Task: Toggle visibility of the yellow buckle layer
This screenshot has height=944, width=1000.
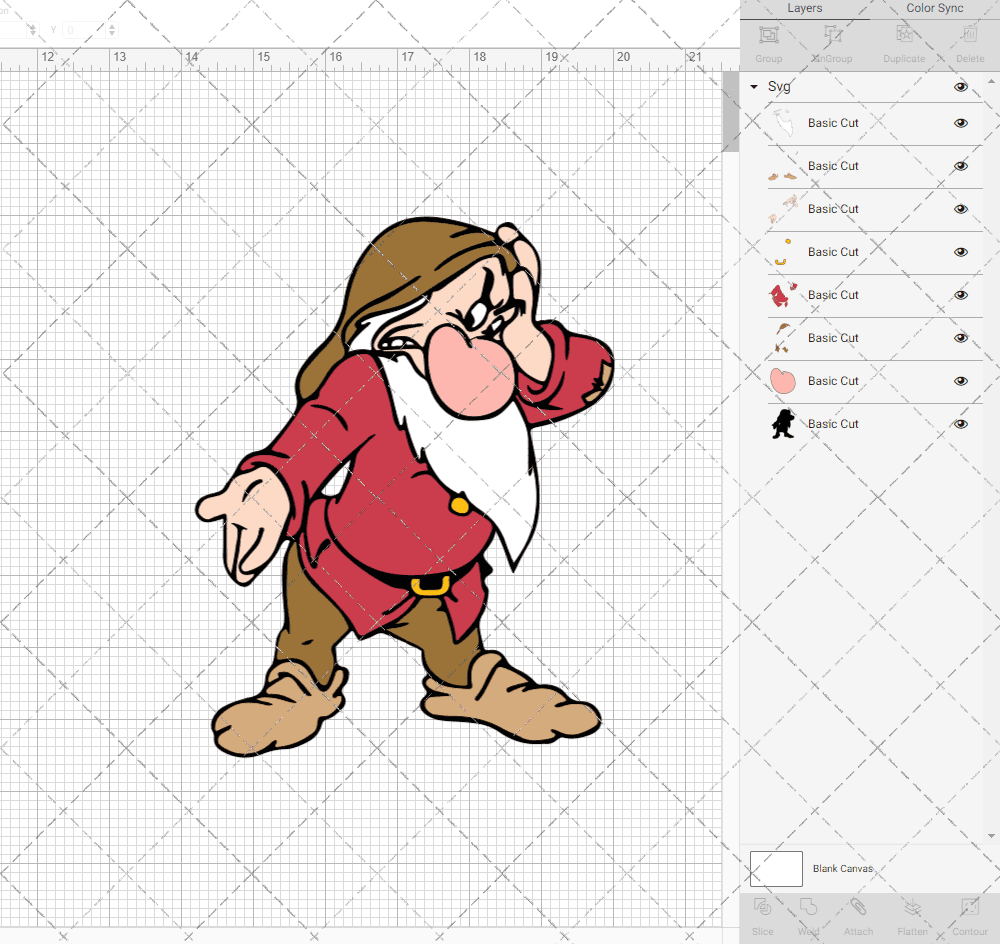Action: [x=960, y=252]
